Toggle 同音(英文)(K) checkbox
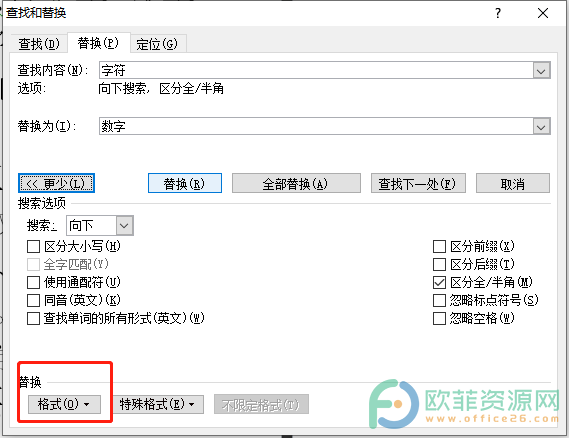This screenshot has width=569, height=438. click(33, 300)
